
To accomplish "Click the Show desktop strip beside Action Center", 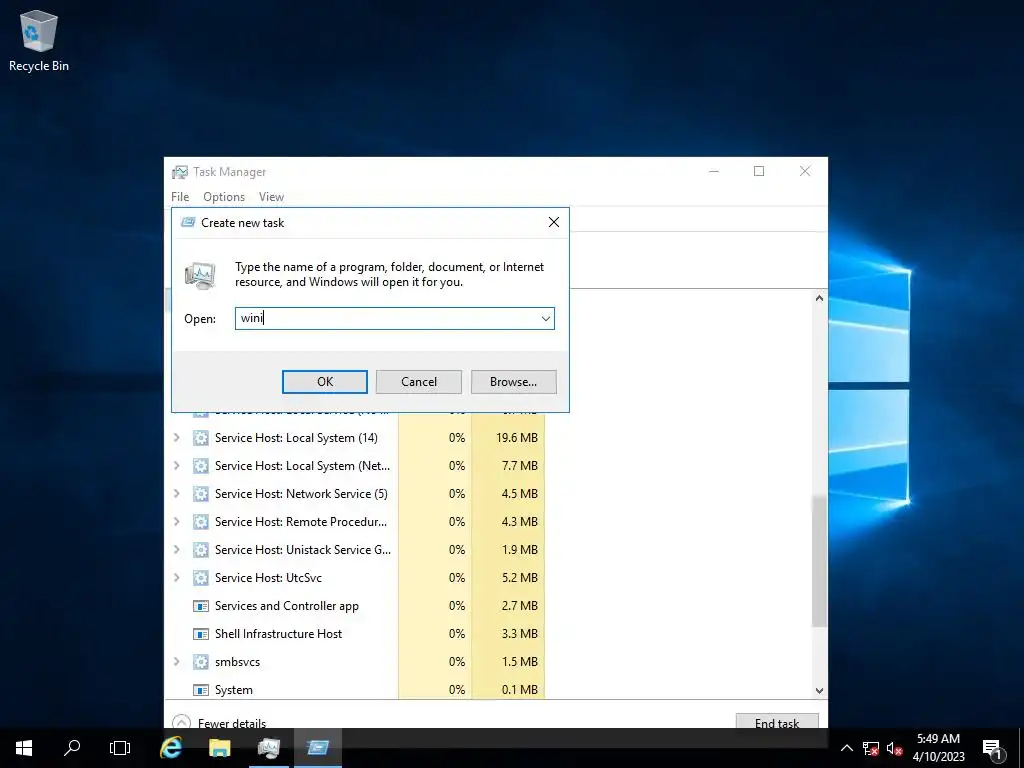I will click(x=1021, y=748).
